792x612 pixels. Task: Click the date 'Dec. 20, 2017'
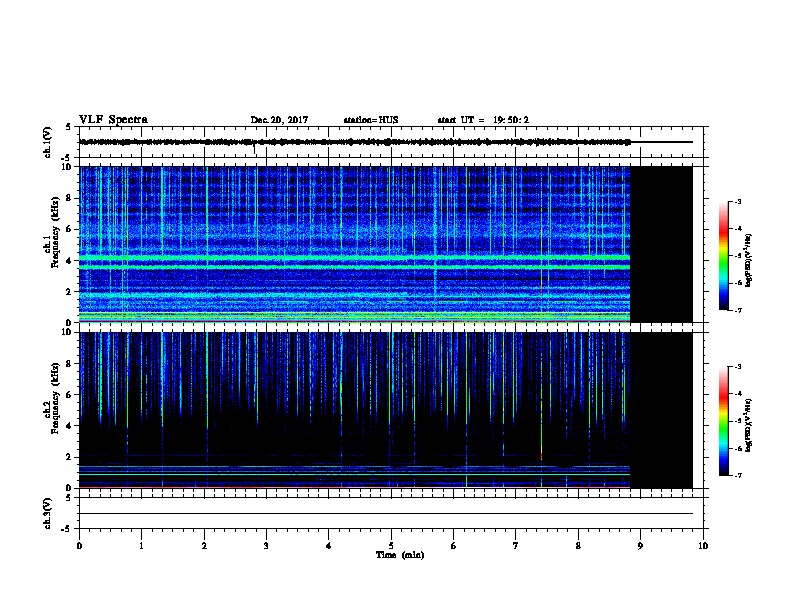tap(279, 120)
